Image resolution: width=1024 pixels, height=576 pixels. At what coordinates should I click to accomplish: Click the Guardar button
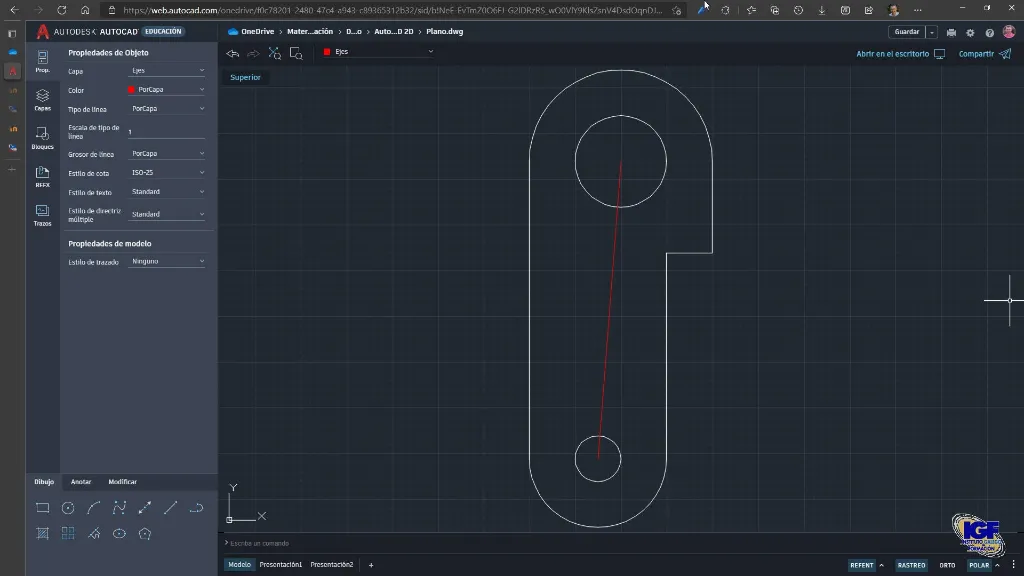(x=906, y=32)
